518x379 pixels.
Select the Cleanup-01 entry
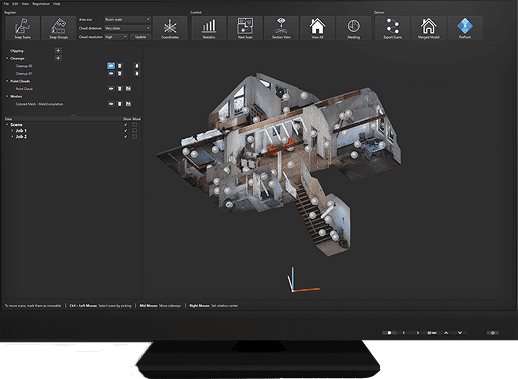click(x=24, y=73)
